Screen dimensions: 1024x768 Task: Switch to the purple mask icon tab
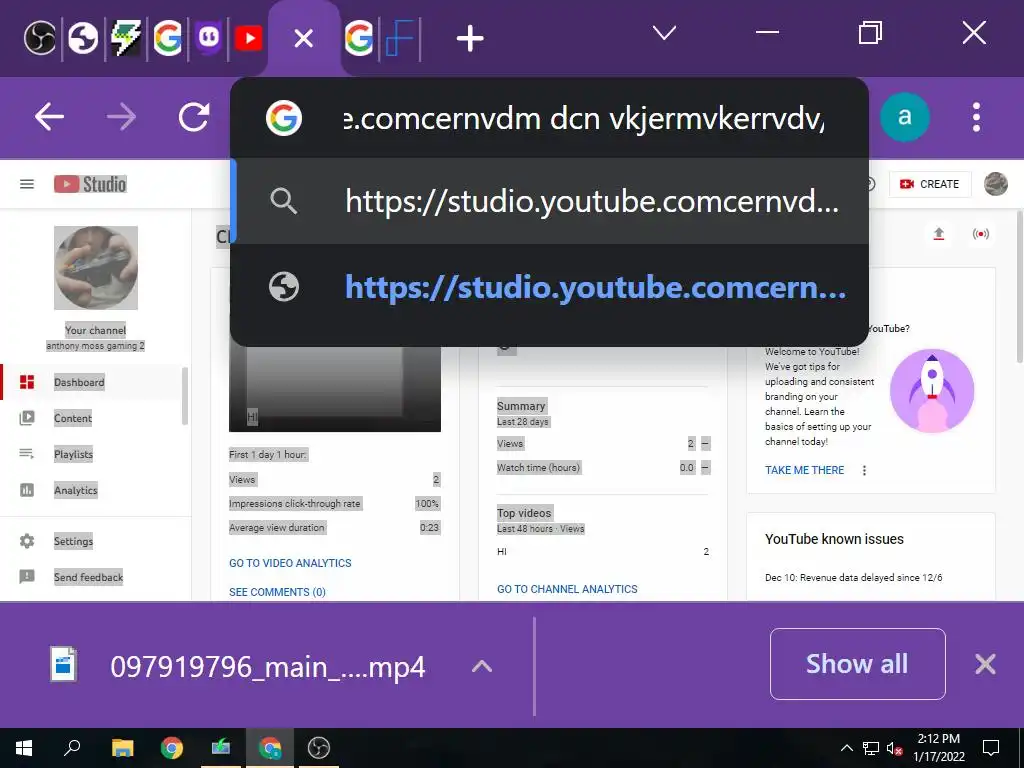208,39
